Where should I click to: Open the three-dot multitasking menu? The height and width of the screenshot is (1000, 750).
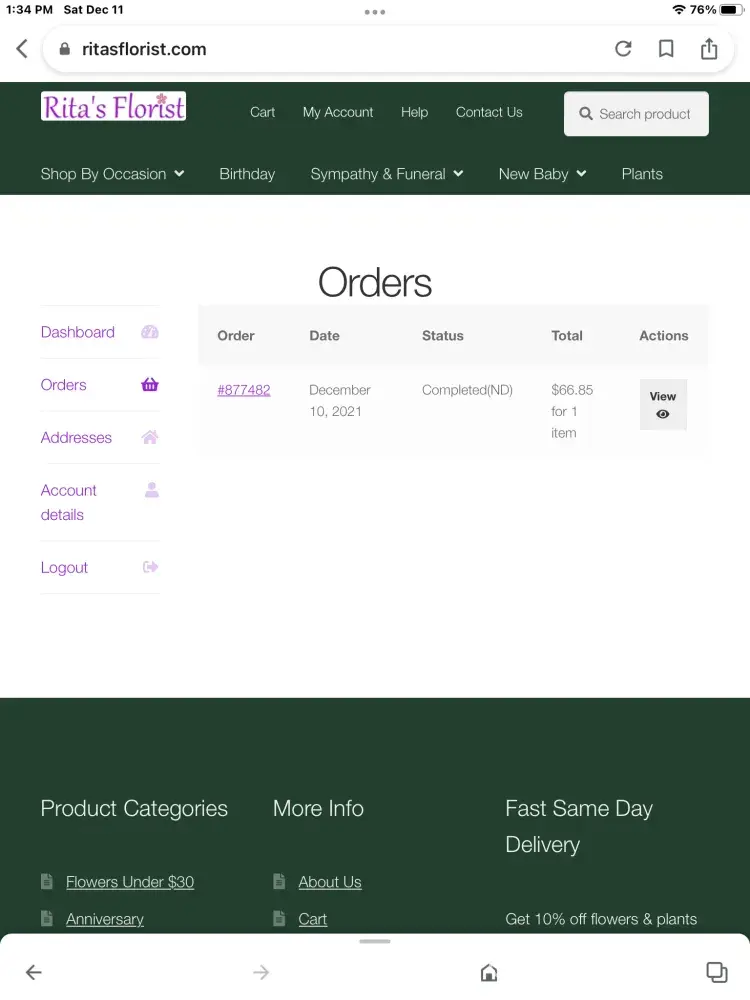(x=375, y=11)
